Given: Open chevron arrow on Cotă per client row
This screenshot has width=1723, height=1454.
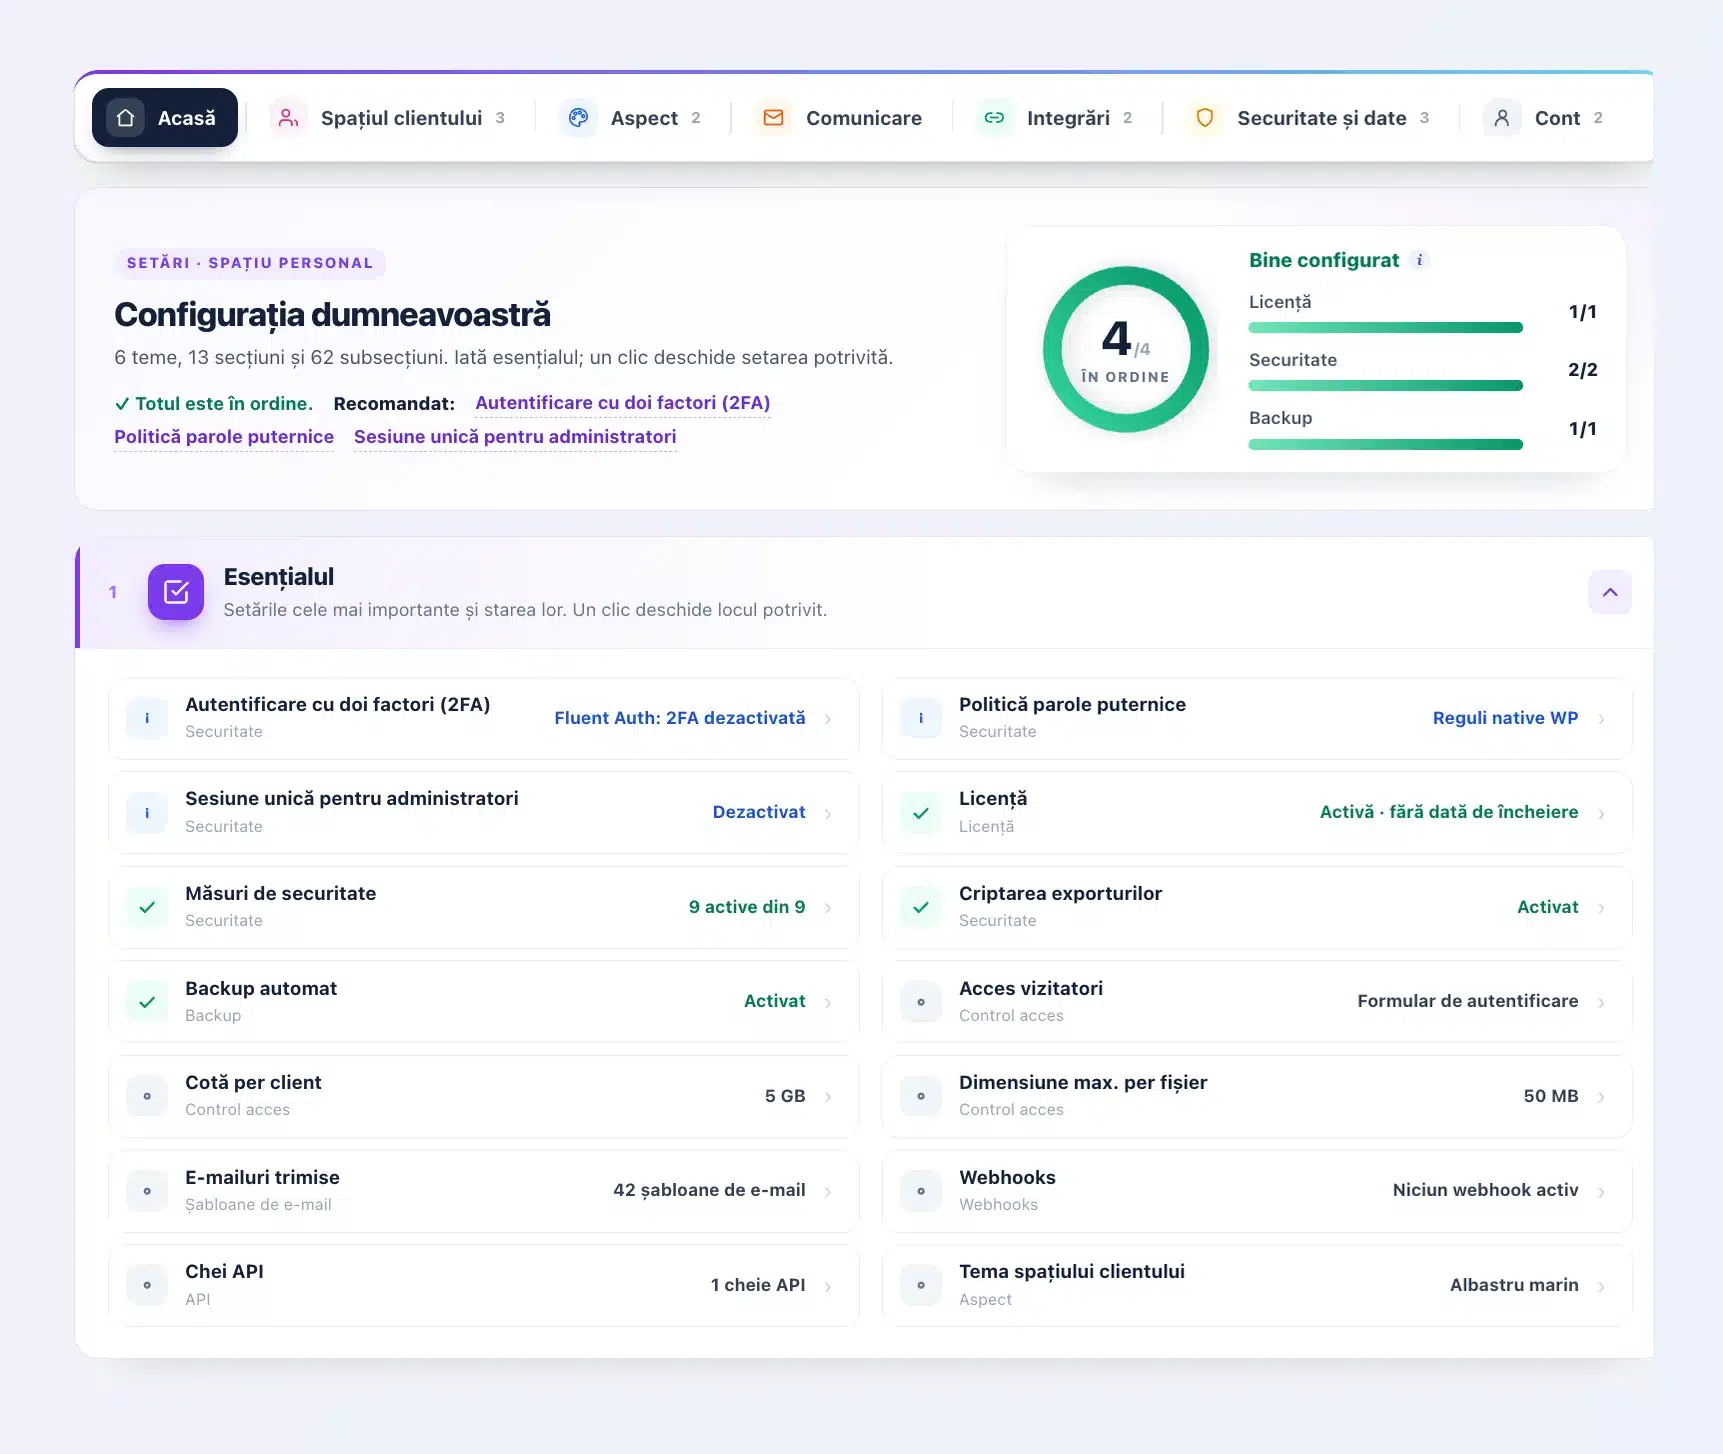Looking at the screenshot, I should pos(828,1097).
